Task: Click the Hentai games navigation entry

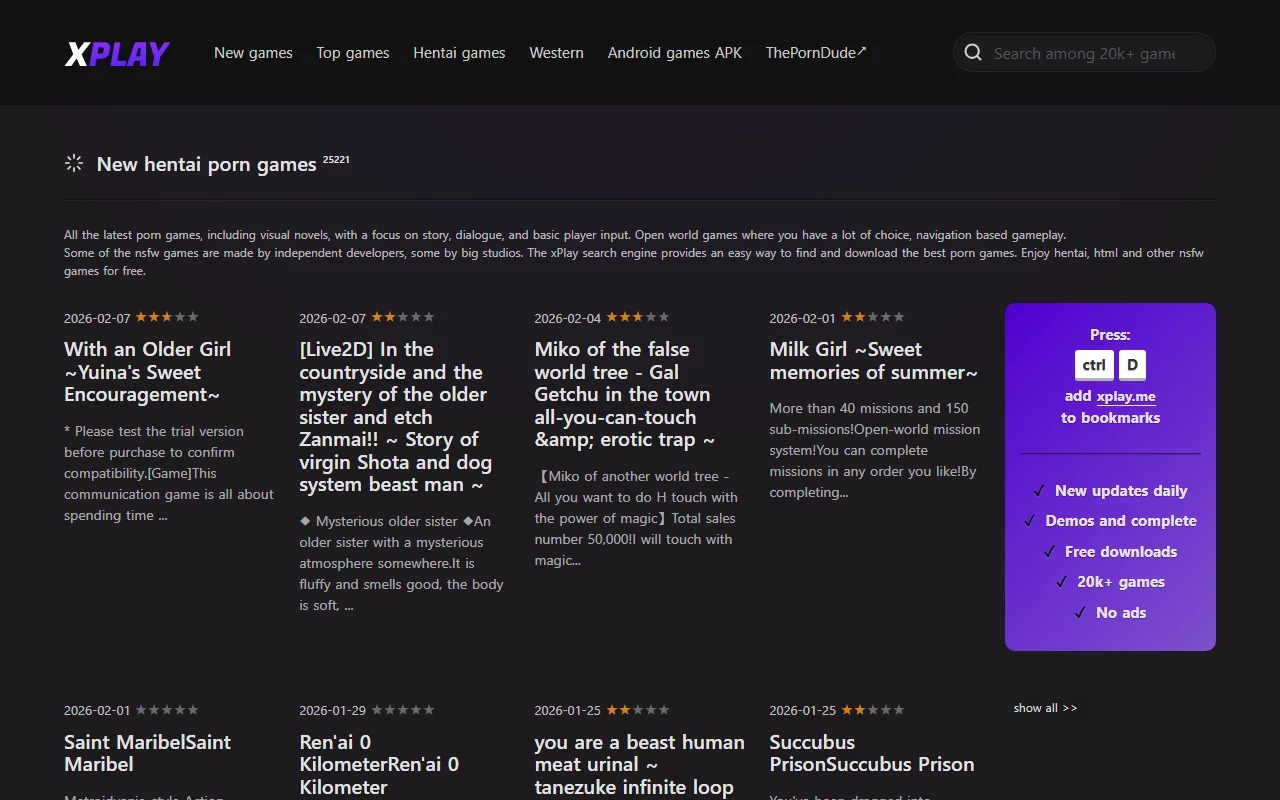Action: [x=459, y=52]
